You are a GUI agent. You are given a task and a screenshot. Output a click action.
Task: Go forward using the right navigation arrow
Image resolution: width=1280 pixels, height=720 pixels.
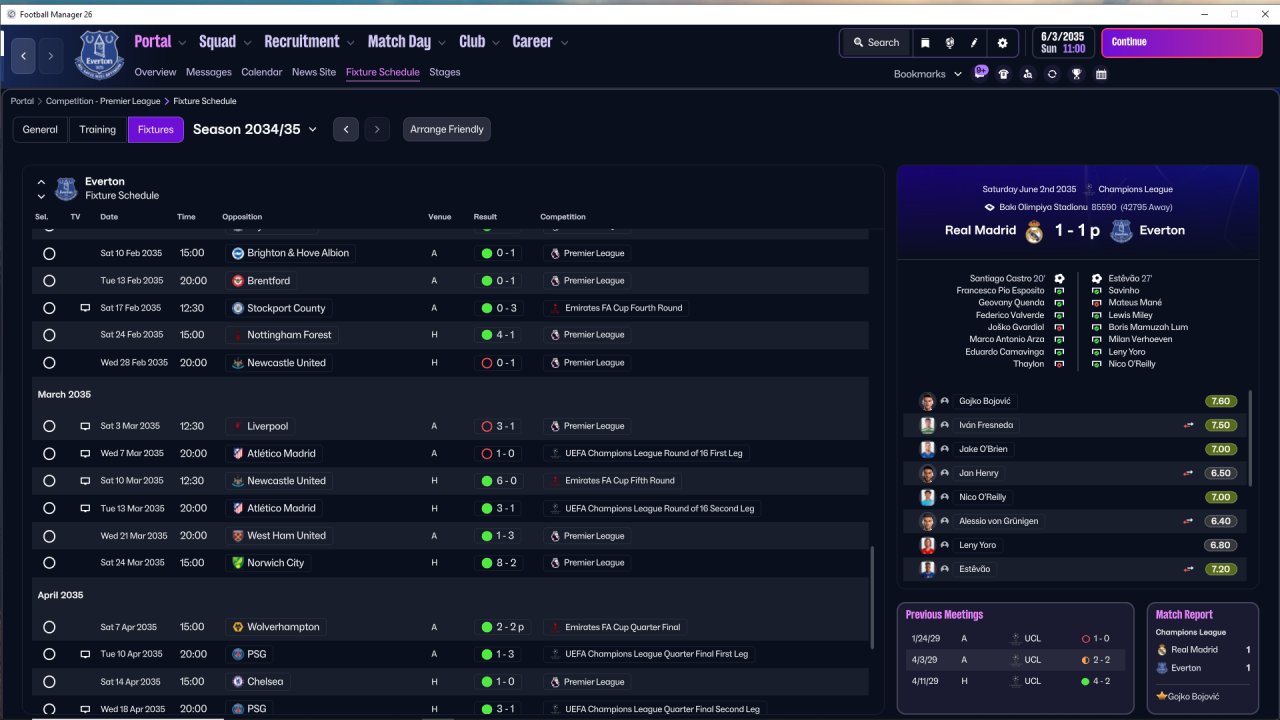pyautogui.click(x=50, y=56)
